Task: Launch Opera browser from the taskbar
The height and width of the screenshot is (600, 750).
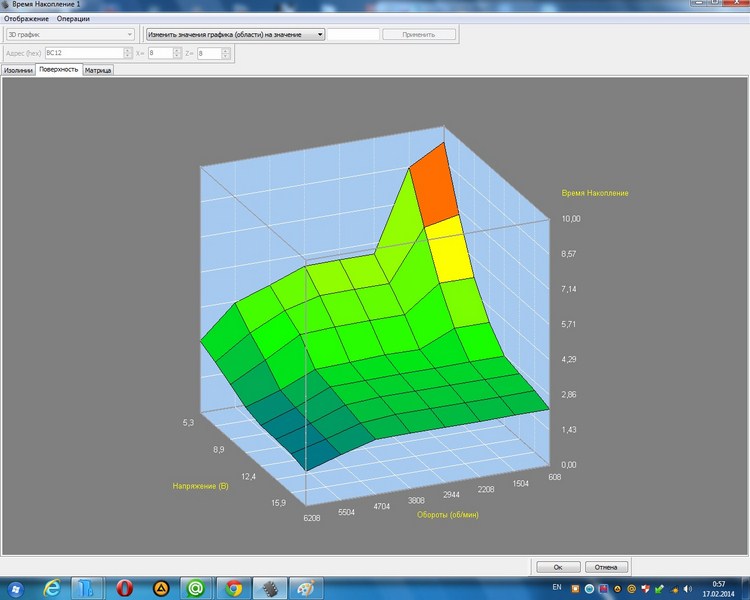Action: point(125,588)
